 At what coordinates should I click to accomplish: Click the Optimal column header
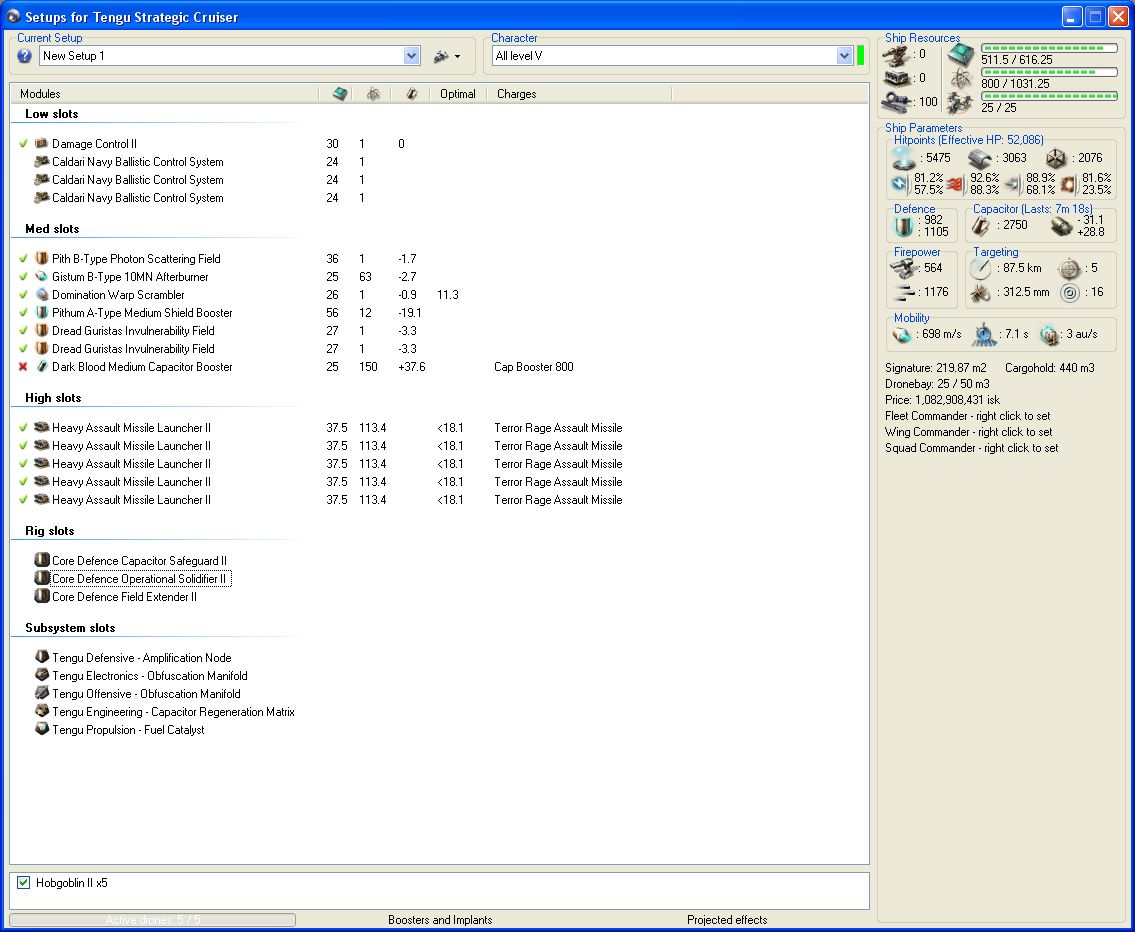(458, 94)
